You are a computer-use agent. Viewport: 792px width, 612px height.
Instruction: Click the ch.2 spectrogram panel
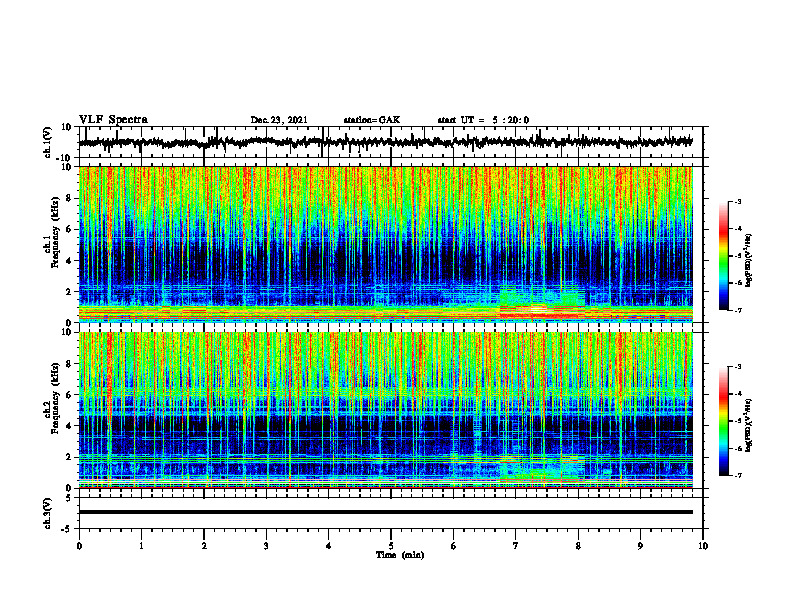pos(386,410)
